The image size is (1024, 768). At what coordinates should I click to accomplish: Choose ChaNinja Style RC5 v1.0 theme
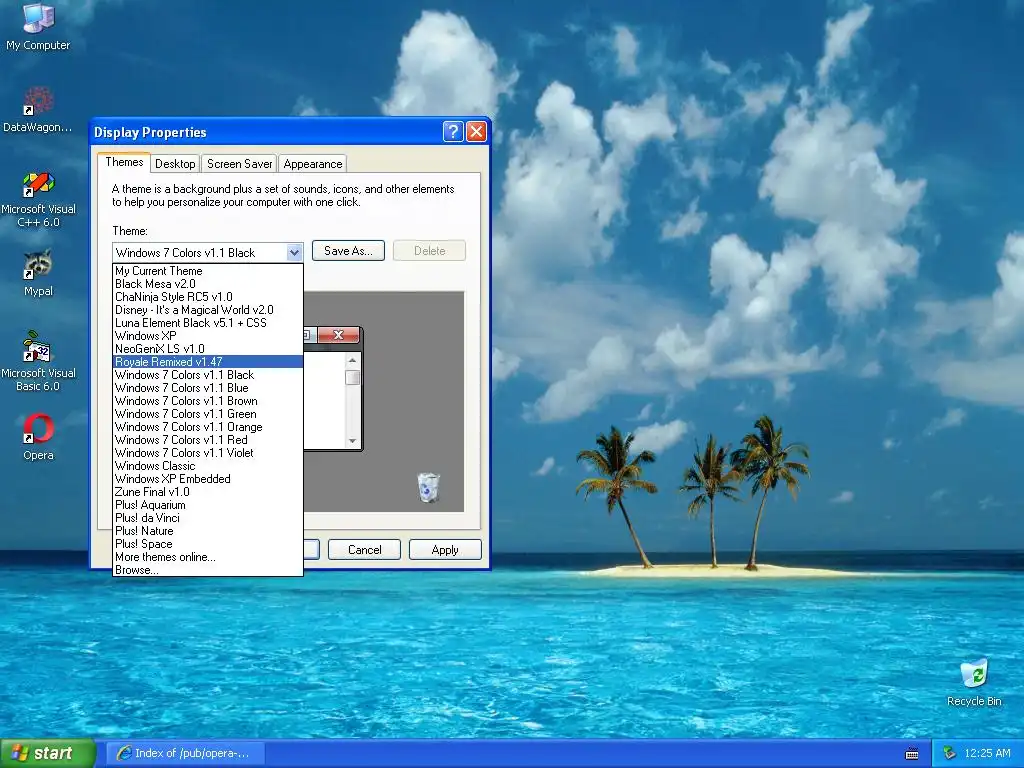pos(208,296)
